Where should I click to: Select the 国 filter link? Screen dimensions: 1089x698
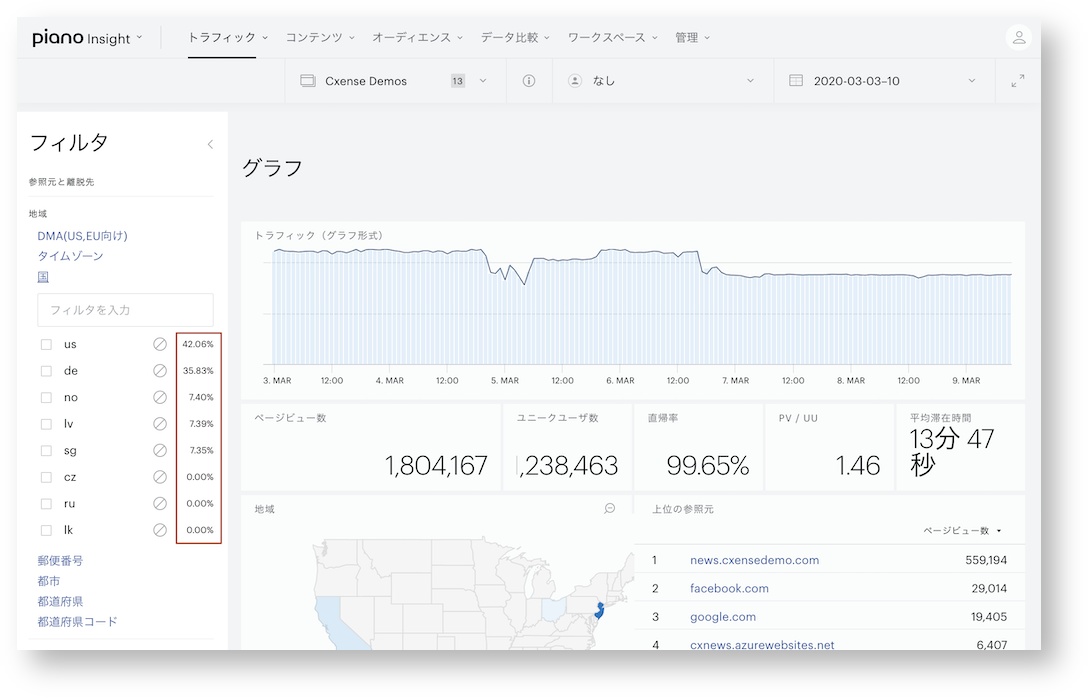click(43, 276)
